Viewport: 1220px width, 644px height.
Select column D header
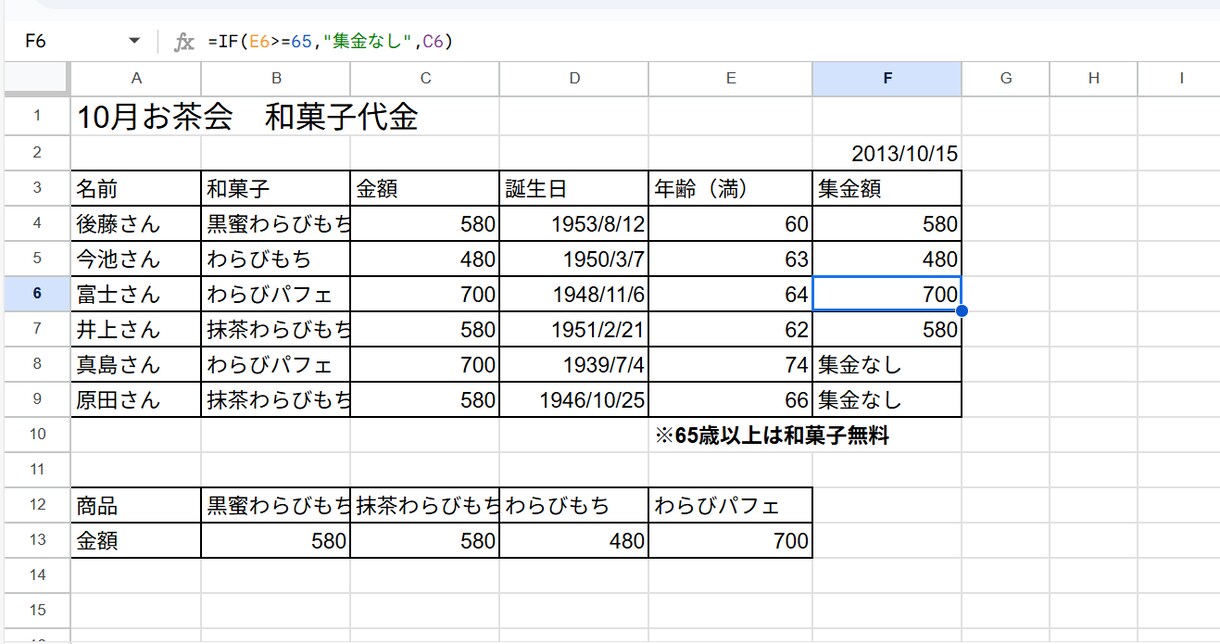(x=574, y=78)
